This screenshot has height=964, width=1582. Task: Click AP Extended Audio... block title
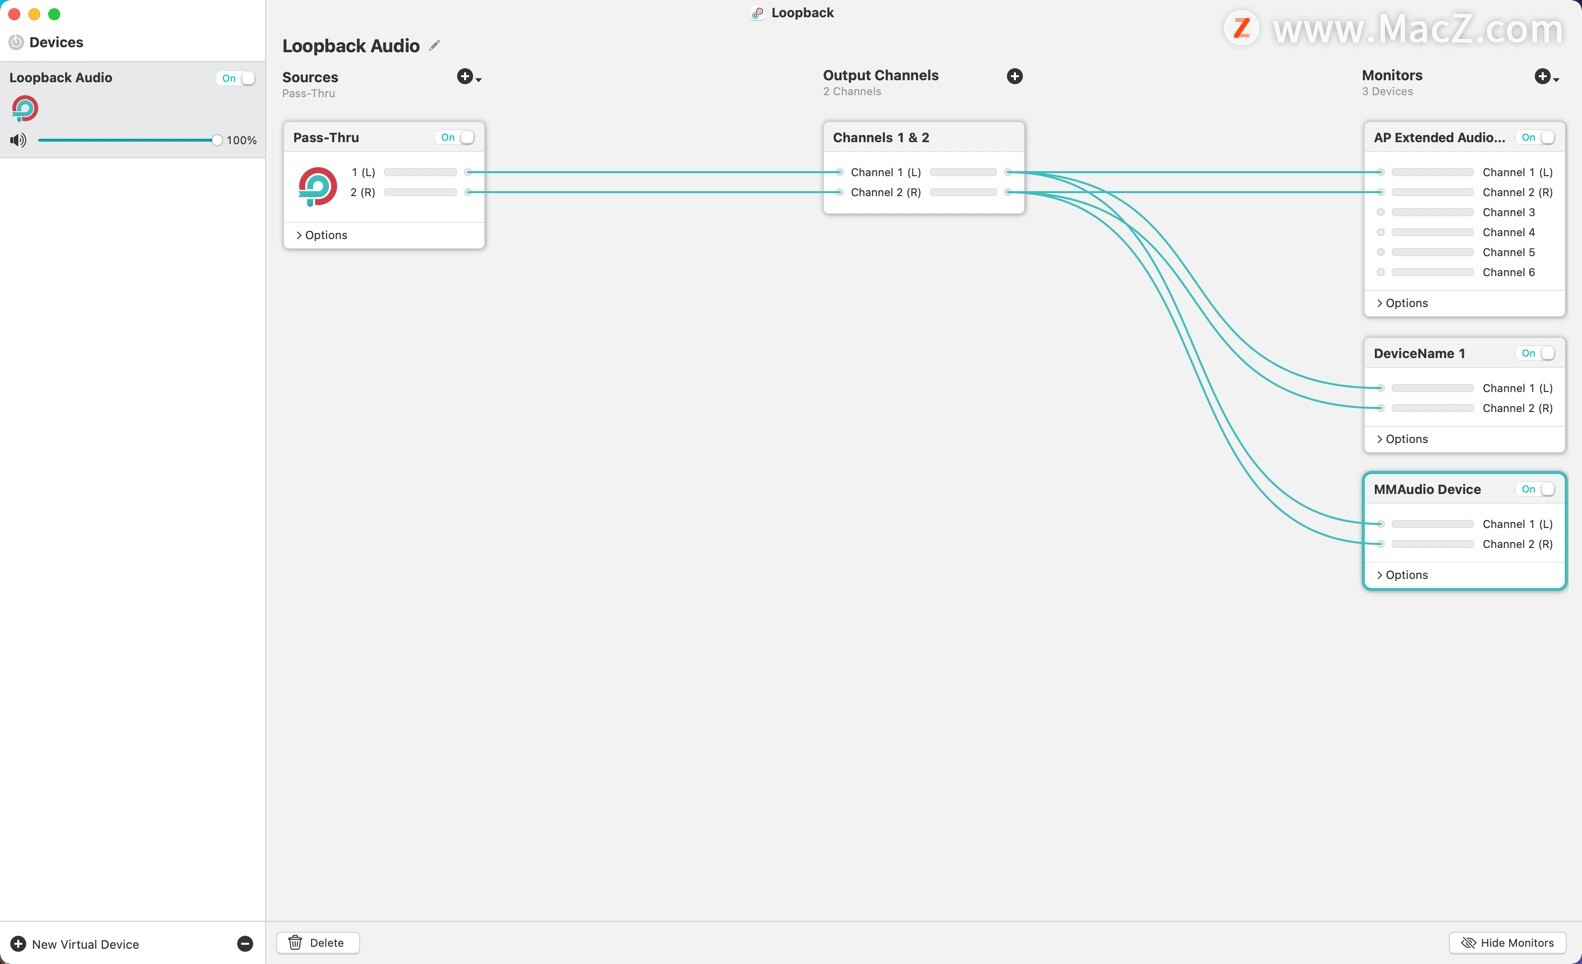1439,137
